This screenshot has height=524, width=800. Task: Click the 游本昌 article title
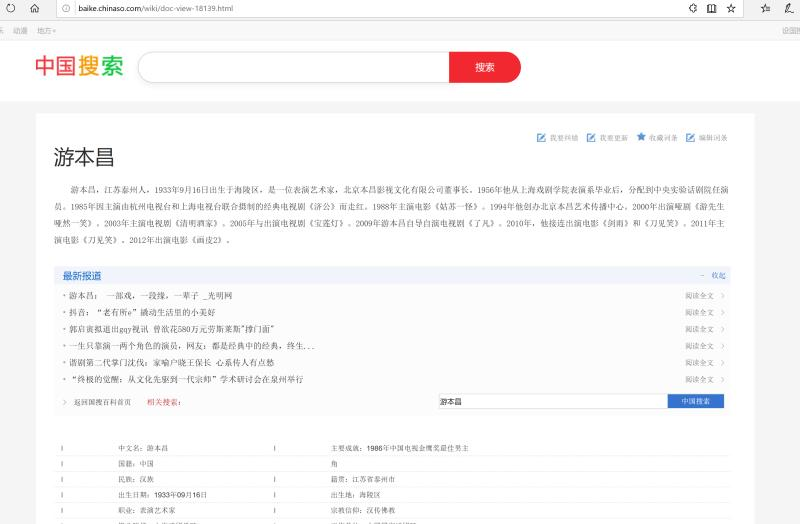pyautogui.click(x=84, y=157)
